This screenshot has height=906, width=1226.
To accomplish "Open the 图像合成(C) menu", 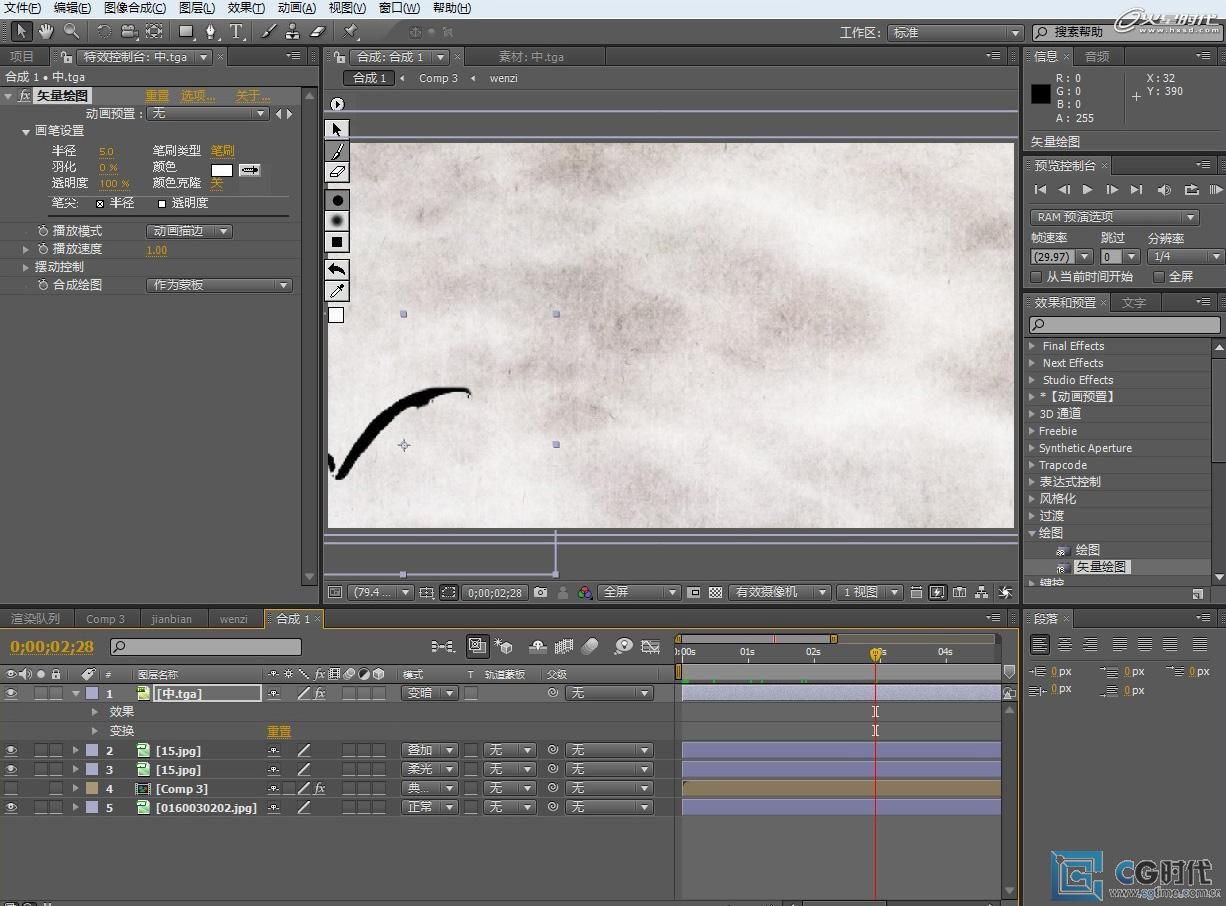I will 135,8.
